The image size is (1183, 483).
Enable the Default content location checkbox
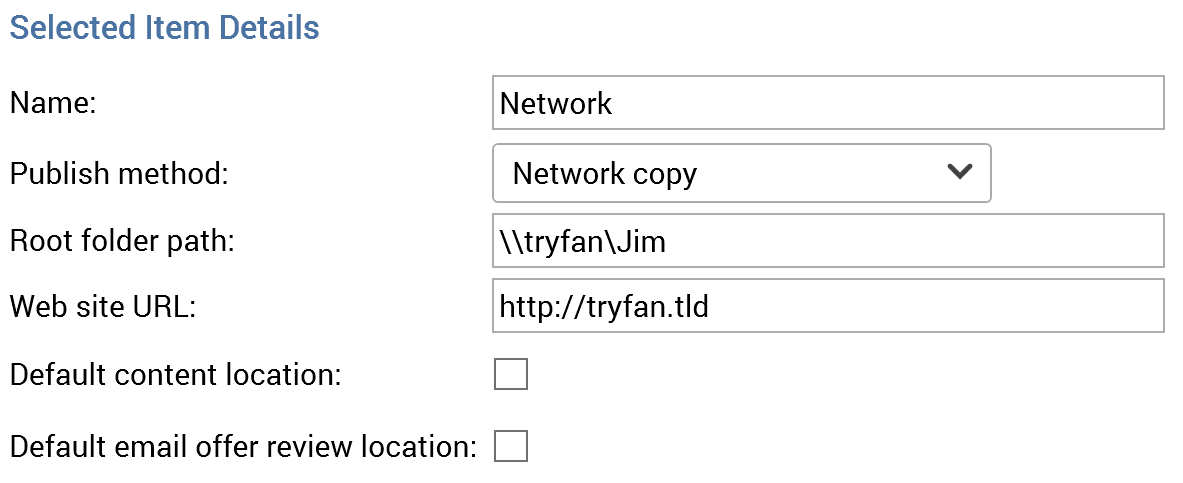511,375
